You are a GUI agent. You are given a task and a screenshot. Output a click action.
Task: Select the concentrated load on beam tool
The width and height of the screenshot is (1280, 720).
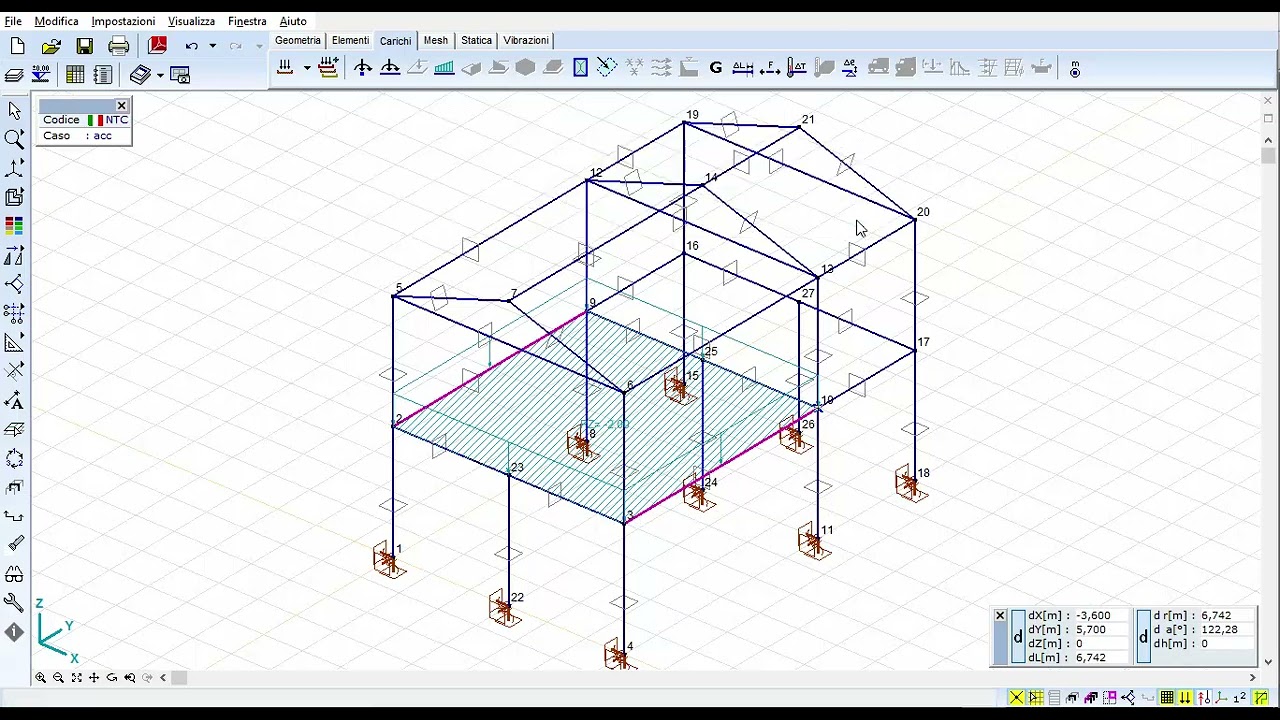click(390, 68)
